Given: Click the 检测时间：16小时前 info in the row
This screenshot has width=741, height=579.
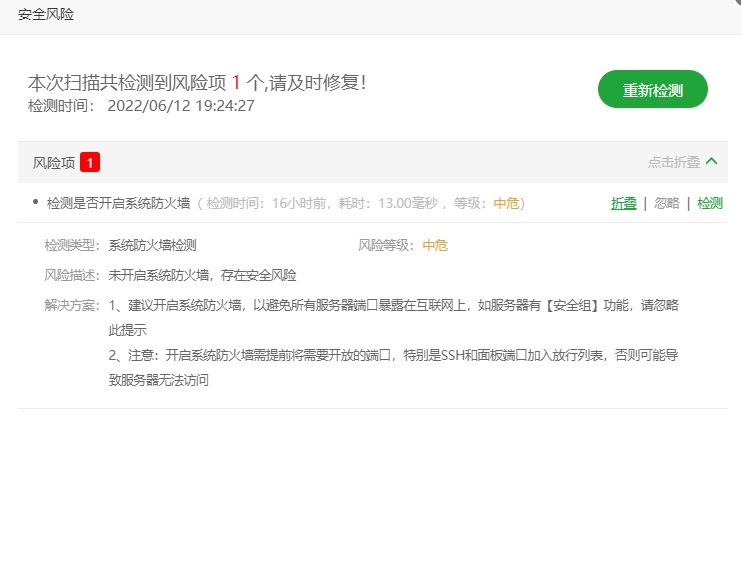Looking at the screenshot, I should [x=267, y=203].
